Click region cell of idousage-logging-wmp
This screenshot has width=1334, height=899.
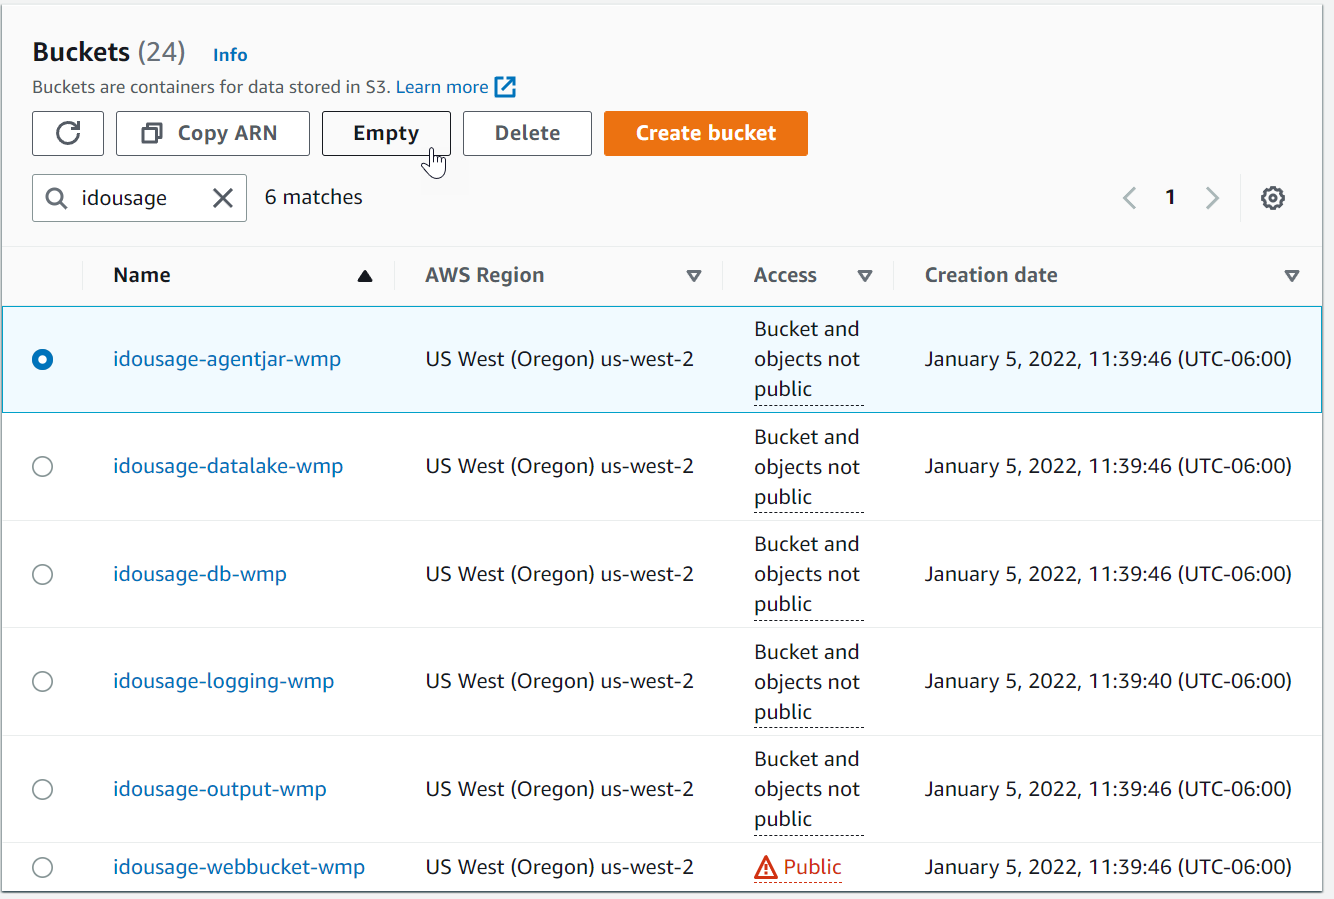coord(560,681)
